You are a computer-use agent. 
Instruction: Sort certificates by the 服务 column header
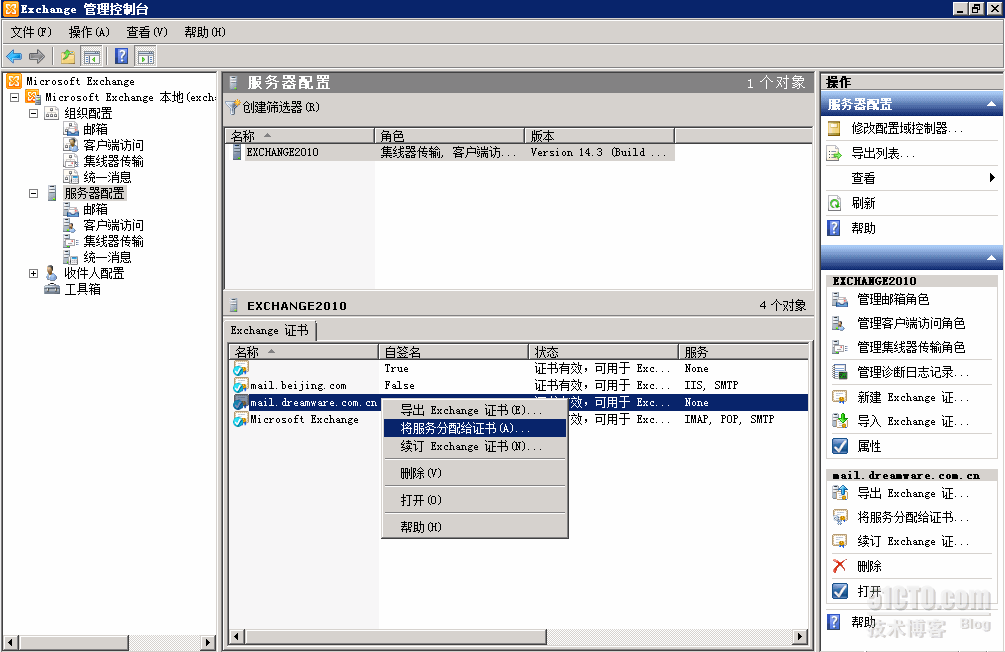(x=743, y=352)
